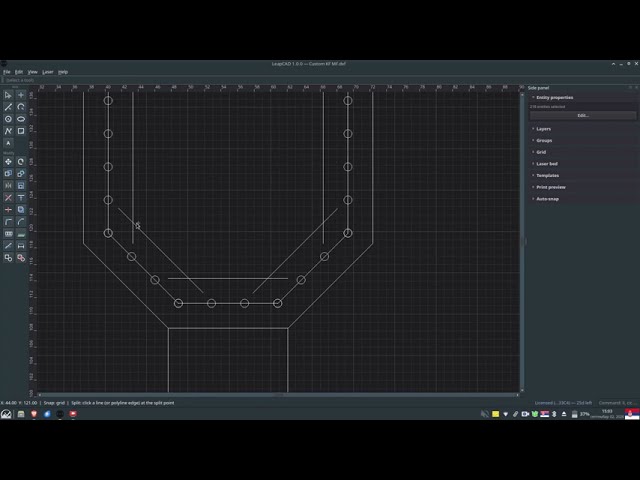Select the array tool with boxed segments
Image resolution: width=640 pixels, height=480 pixels.
(x=8, y=233)
